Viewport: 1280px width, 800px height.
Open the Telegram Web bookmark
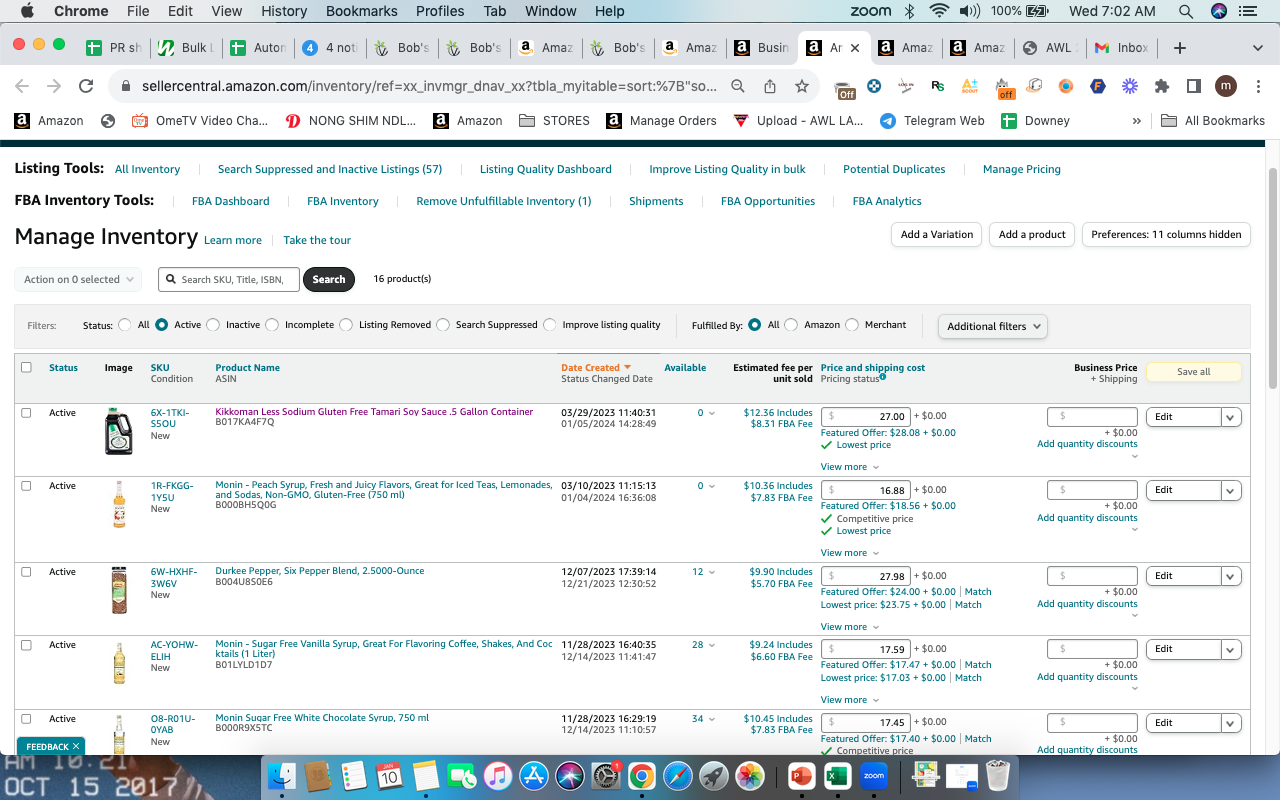tap(932, 121)
